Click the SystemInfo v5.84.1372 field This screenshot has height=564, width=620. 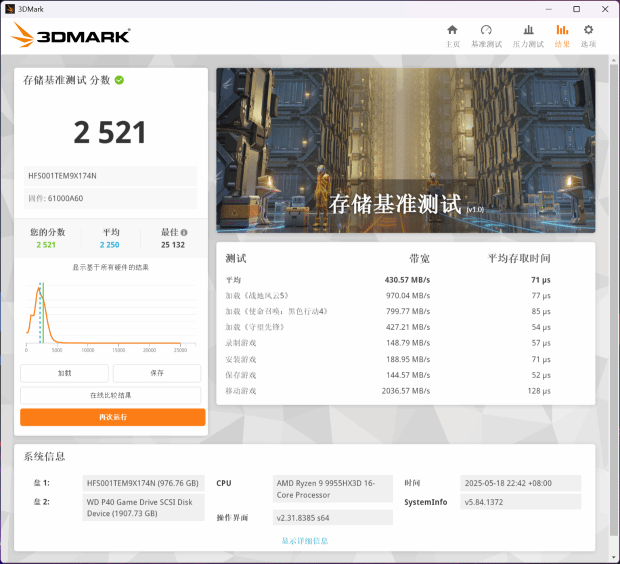(521, 502)
